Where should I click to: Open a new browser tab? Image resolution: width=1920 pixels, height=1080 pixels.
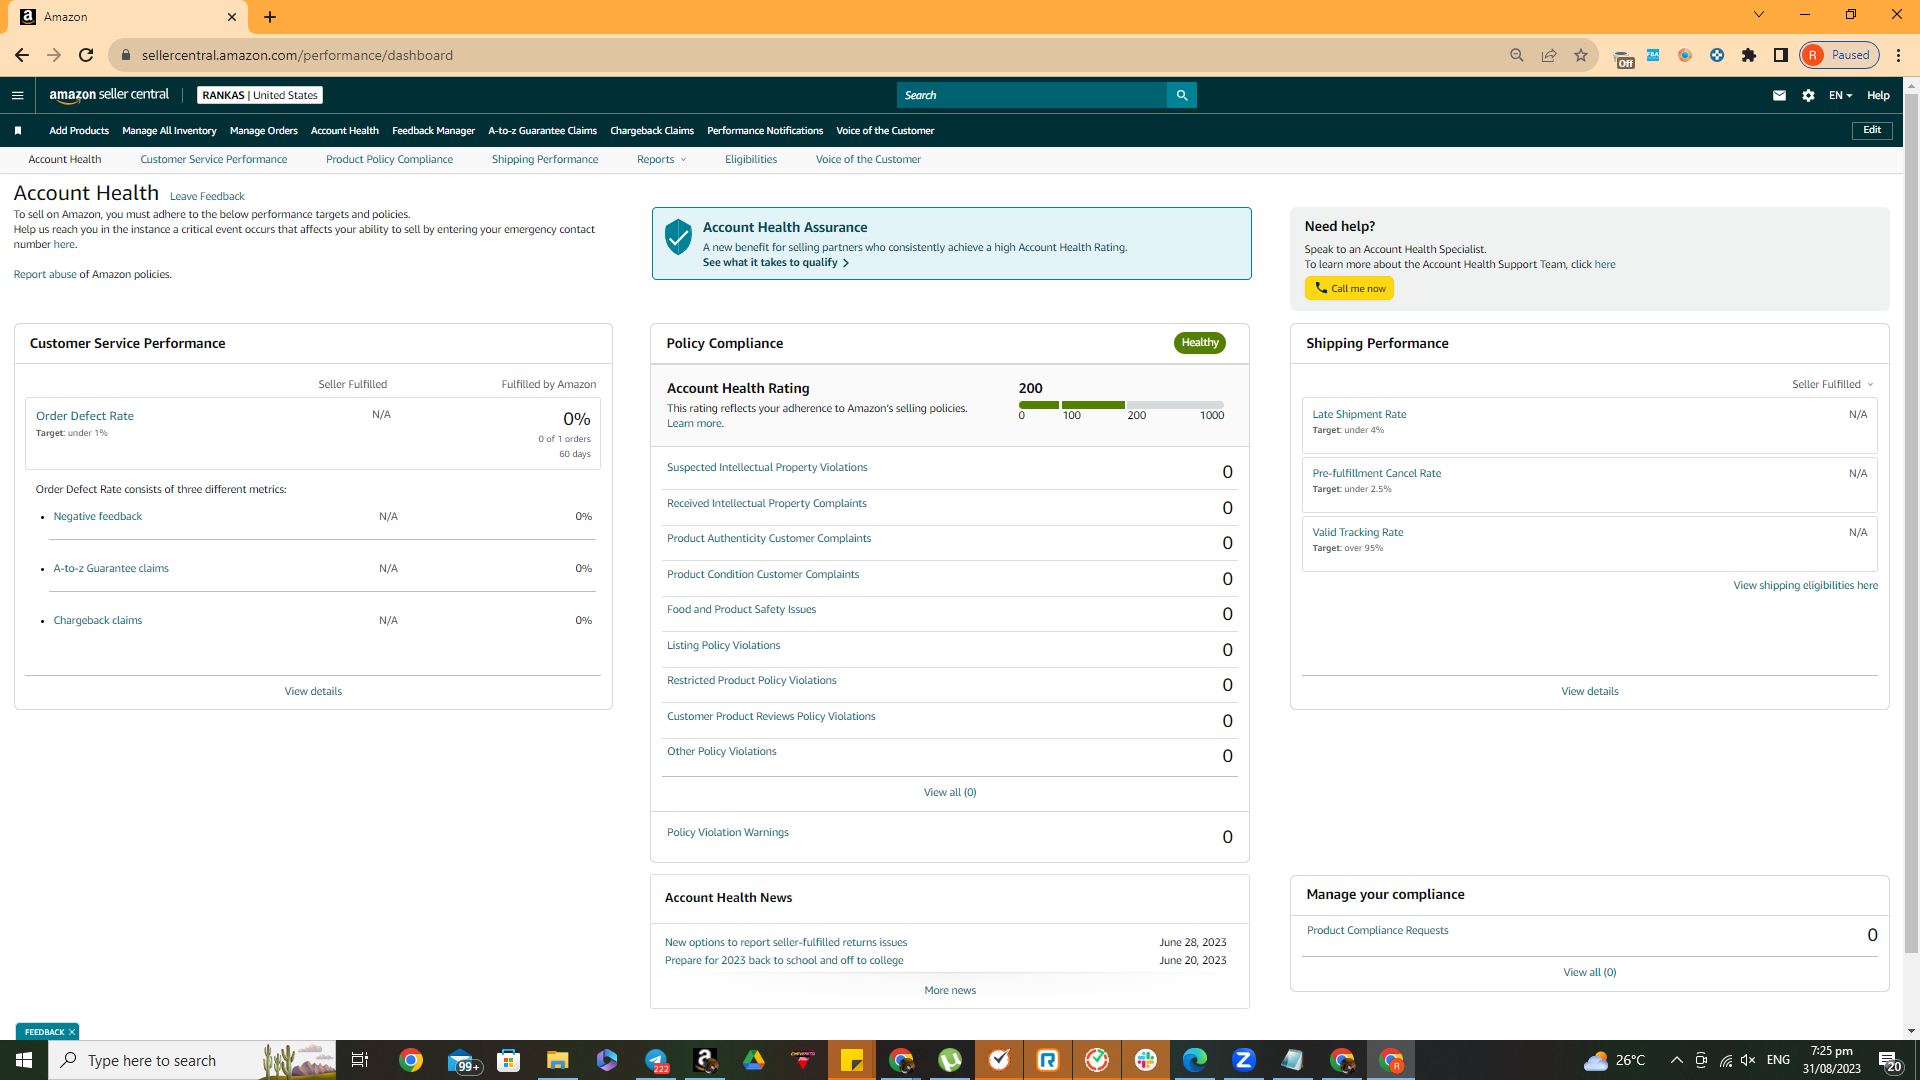[x=270, y=17]
